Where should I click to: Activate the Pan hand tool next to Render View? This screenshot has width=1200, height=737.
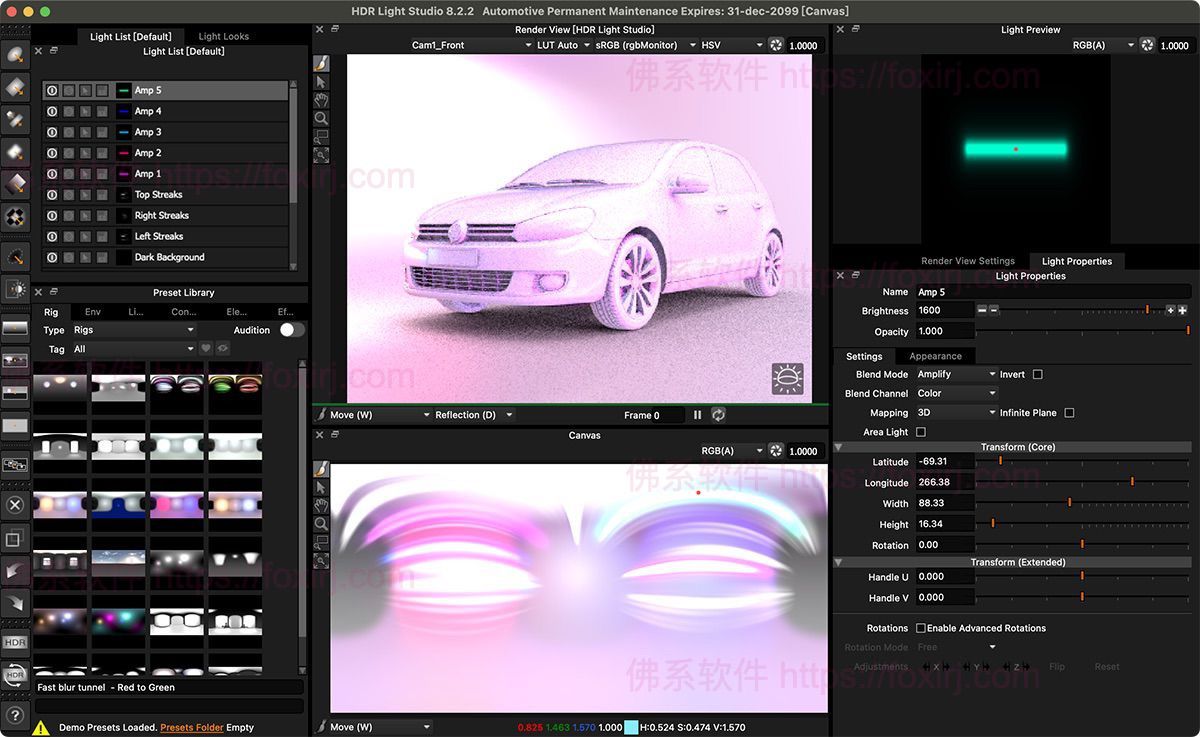[321, 100]
